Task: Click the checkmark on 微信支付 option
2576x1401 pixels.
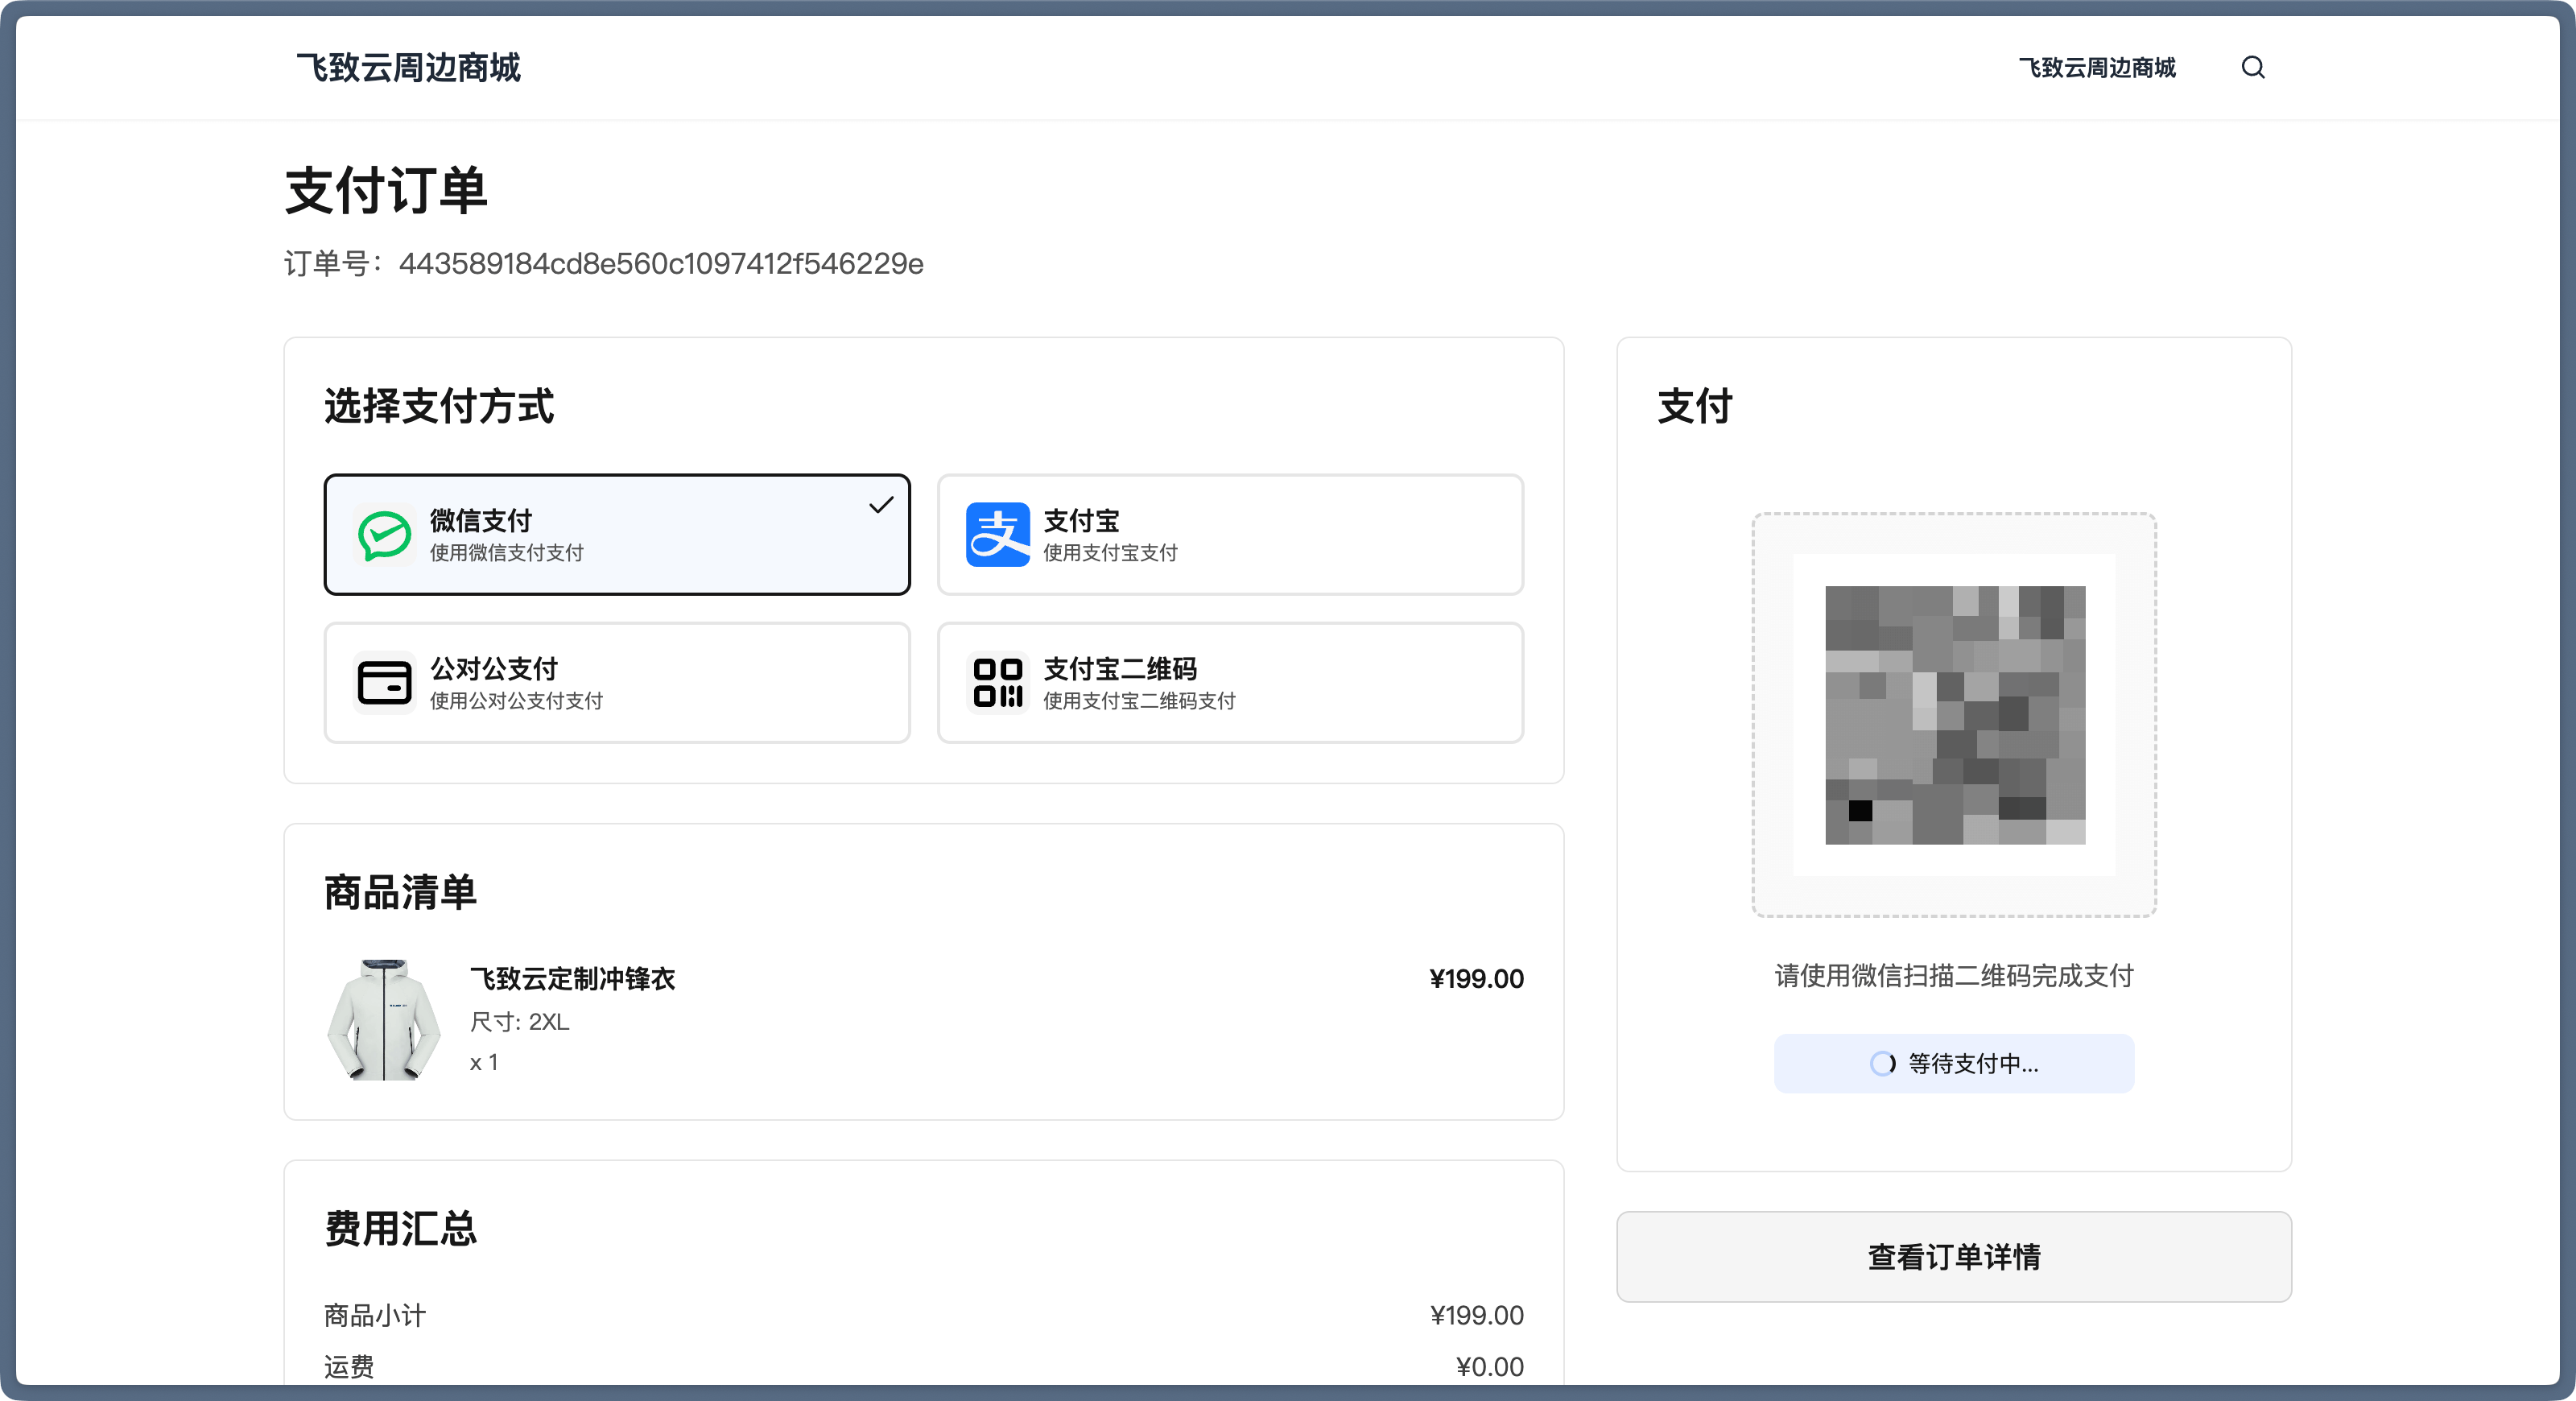Action: (880, 505)
